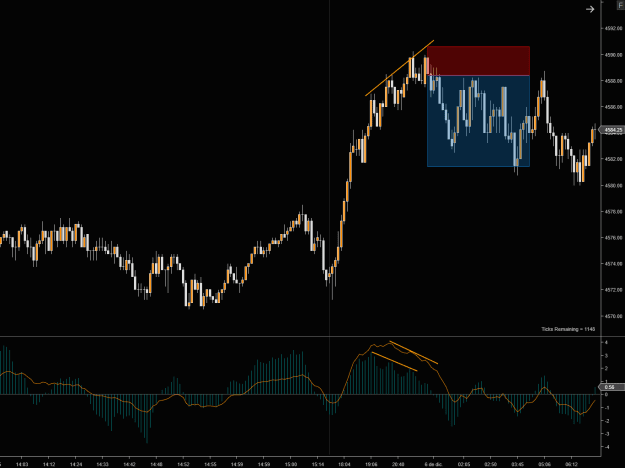The height and width of the screenshot is (468, 625).
Task: Click the 20:48 time axis label
Action: click(398, 464)
